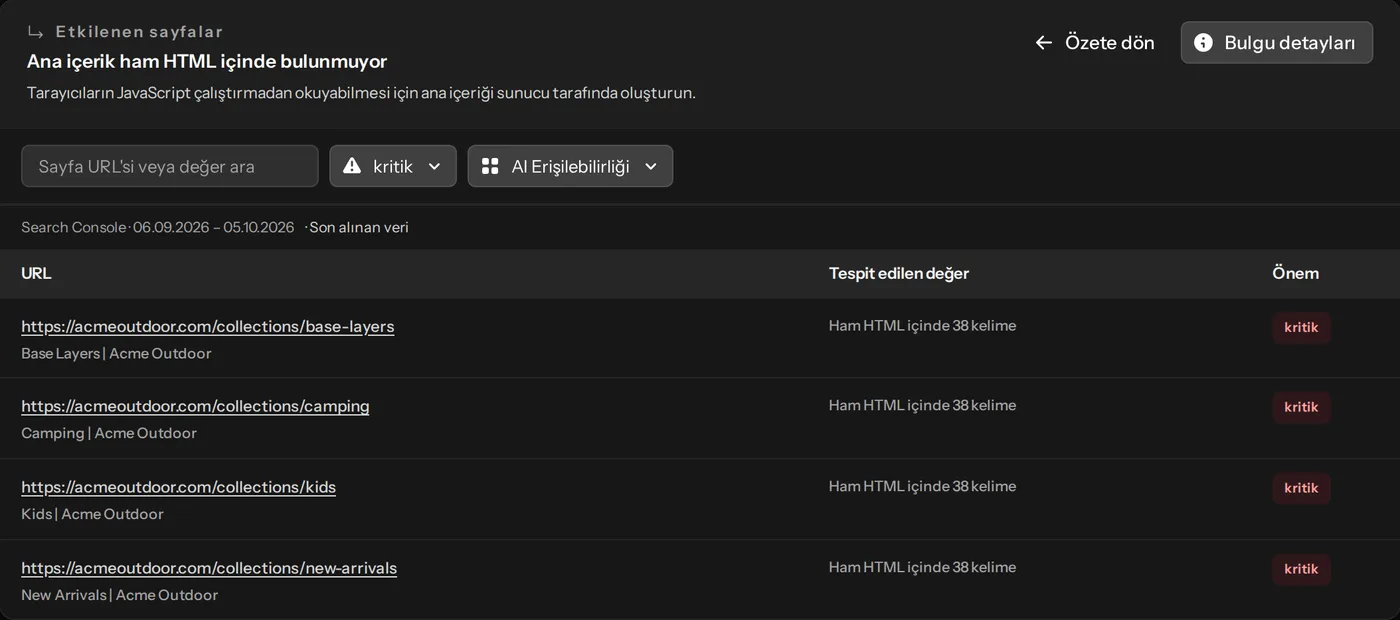Click the info icon in Bulgu detayları button
Screen dimensions: 1400x620
click(1204, 42)
